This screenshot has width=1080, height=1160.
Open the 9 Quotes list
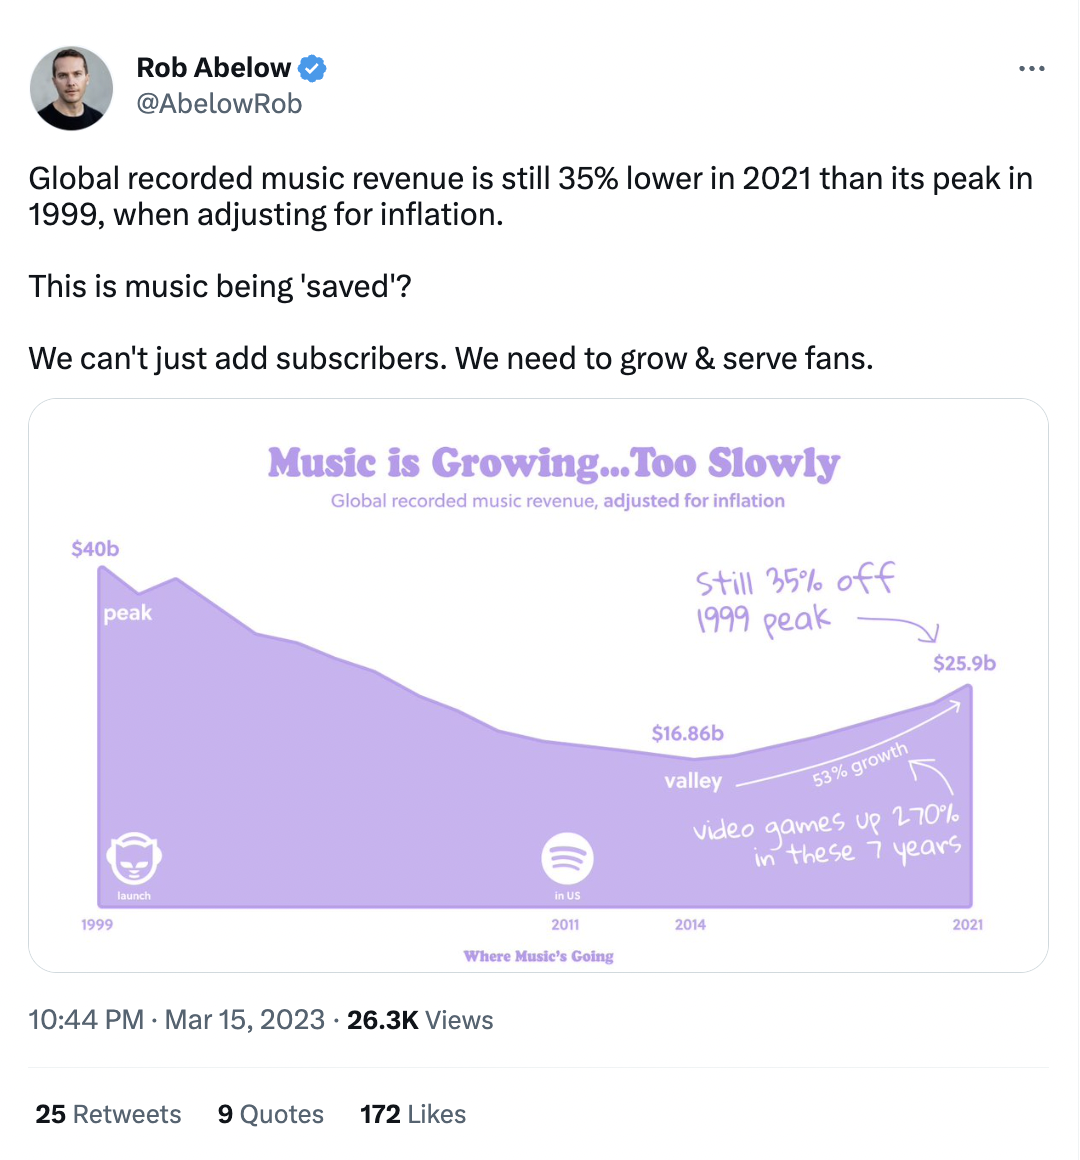pyautogui.click(x=270, y=1114)
